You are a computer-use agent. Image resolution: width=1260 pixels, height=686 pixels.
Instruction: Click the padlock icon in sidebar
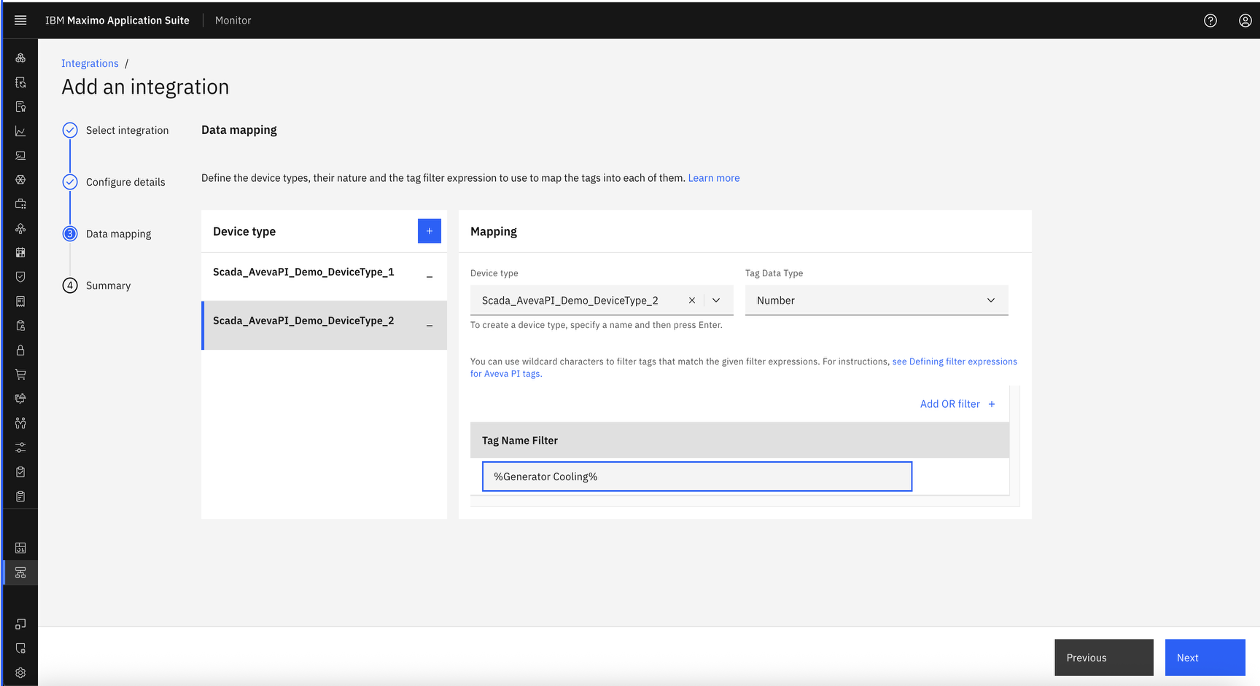click(20, 350)
